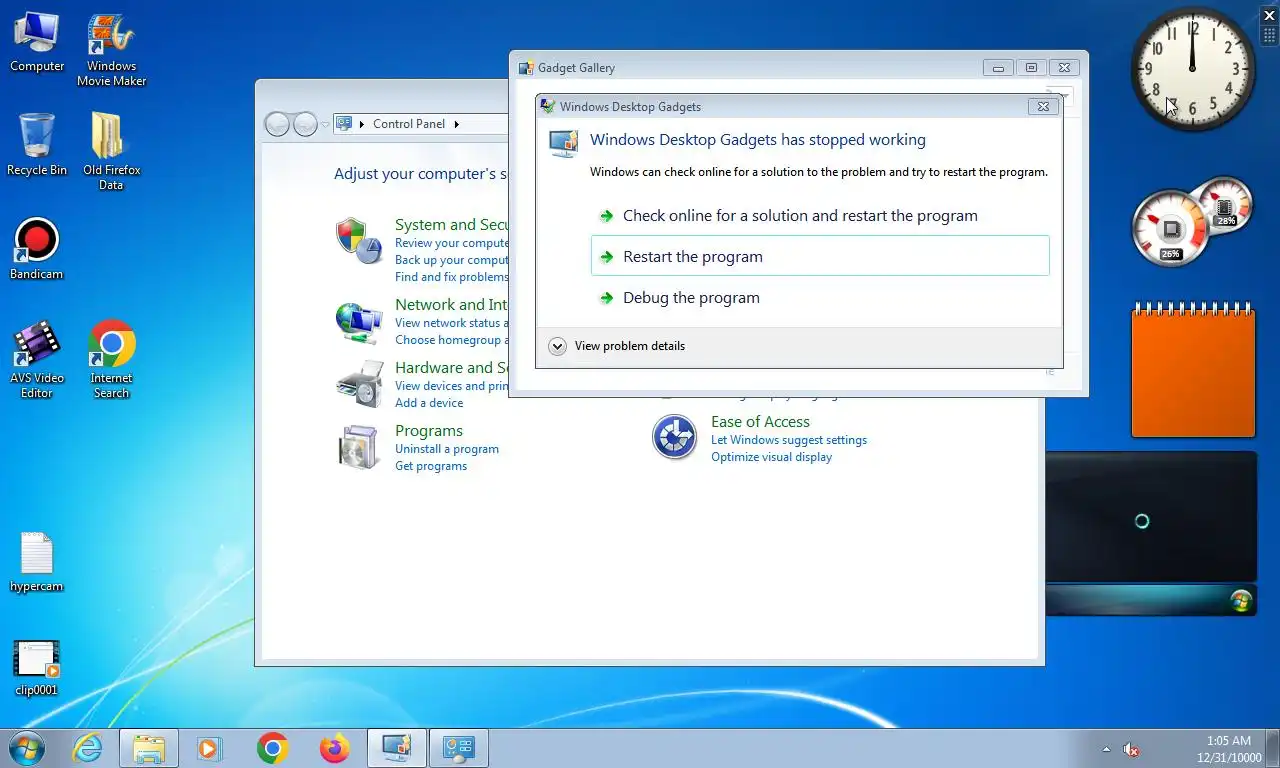This screenshot has width=1280, height=768.
Task: Open Windows Movie Maker desktop shortcut
Action: 111,50
